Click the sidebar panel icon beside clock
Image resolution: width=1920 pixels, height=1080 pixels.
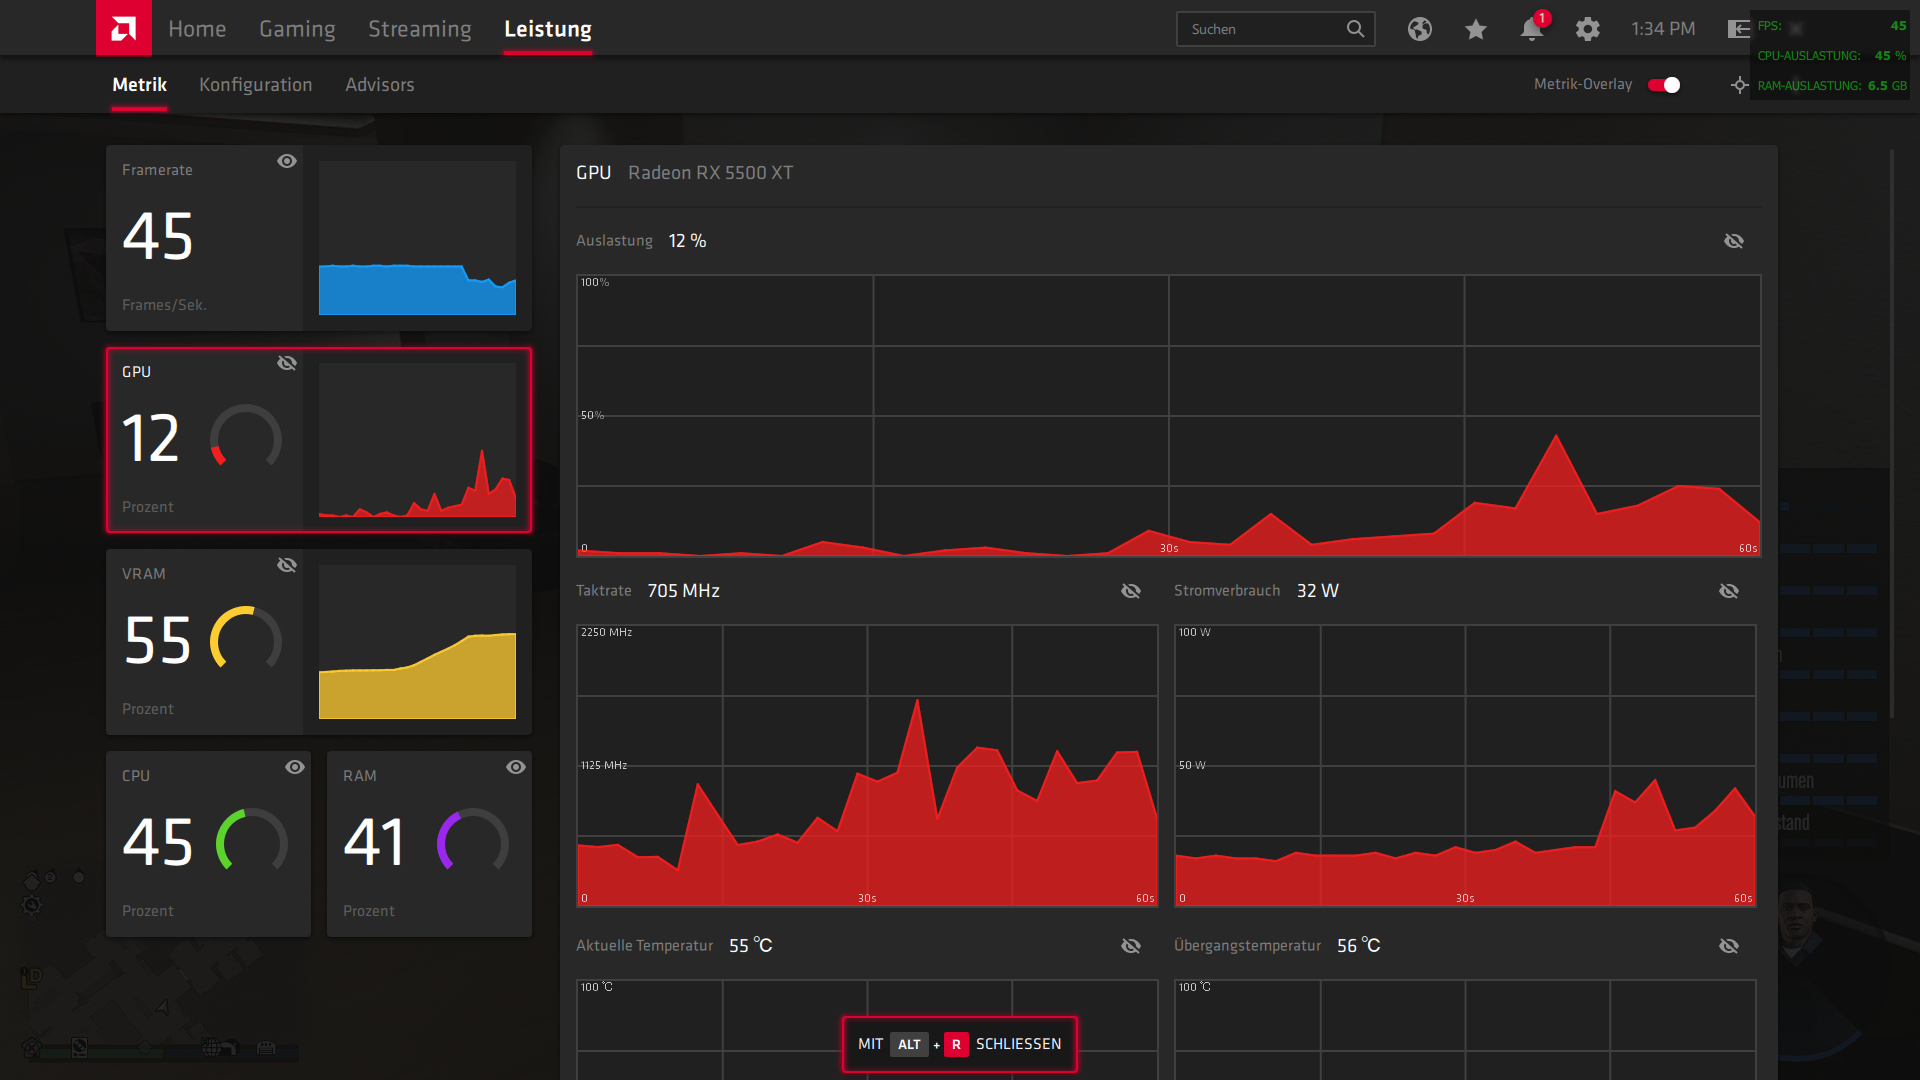click(x=1738, y=29)
